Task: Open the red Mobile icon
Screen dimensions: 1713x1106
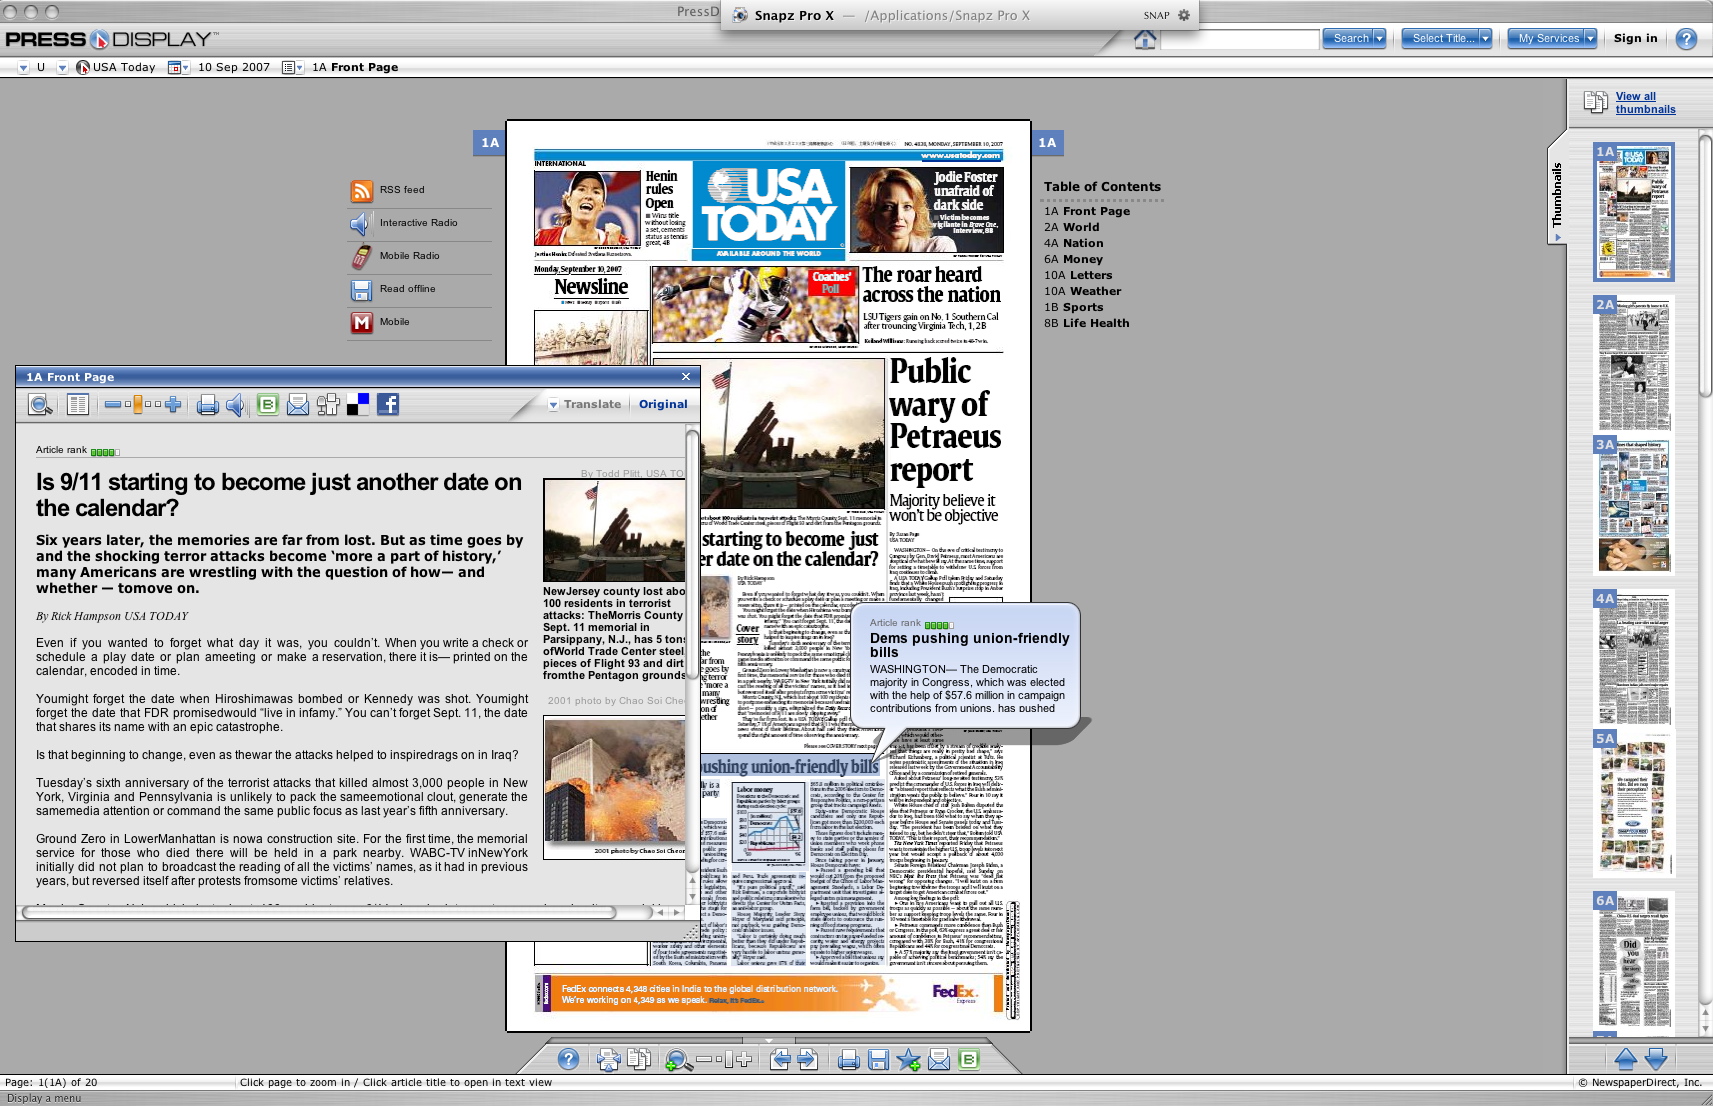Action: (x=362, y=322)
